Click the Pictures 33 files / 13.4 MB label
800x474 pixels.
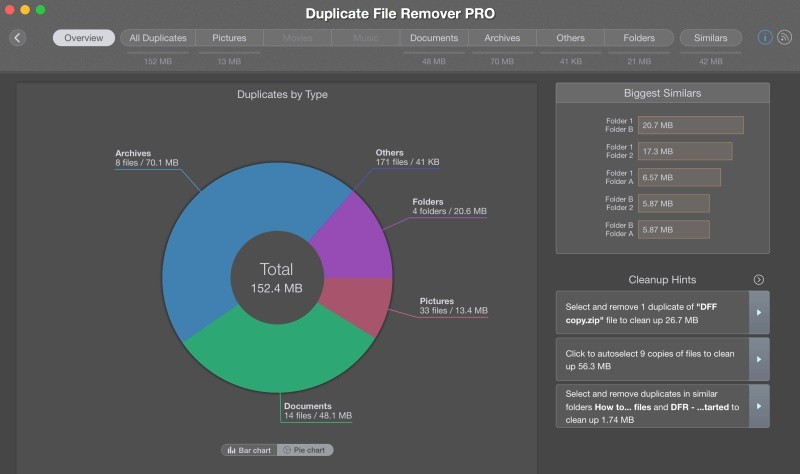(454, 306)
